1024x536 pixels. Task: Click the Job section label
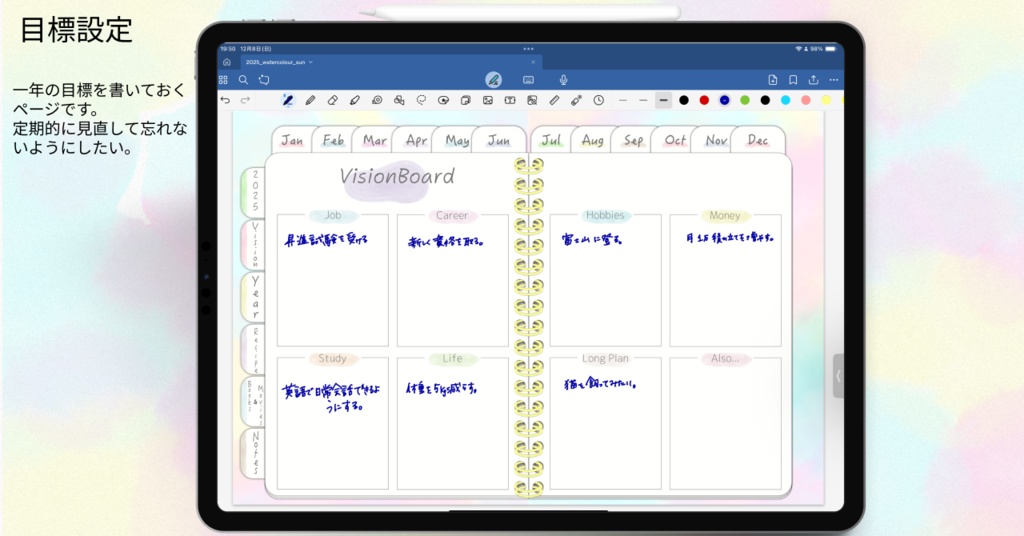point(333,215)
